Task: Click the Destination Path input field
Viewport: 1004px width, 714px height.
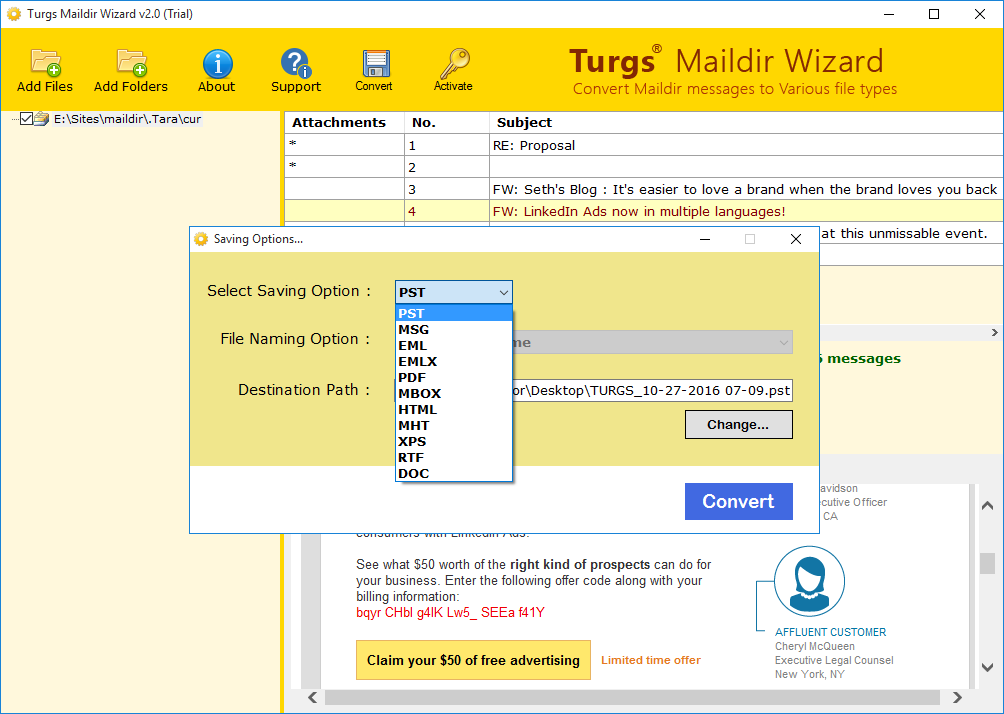Action: [652, 390]
